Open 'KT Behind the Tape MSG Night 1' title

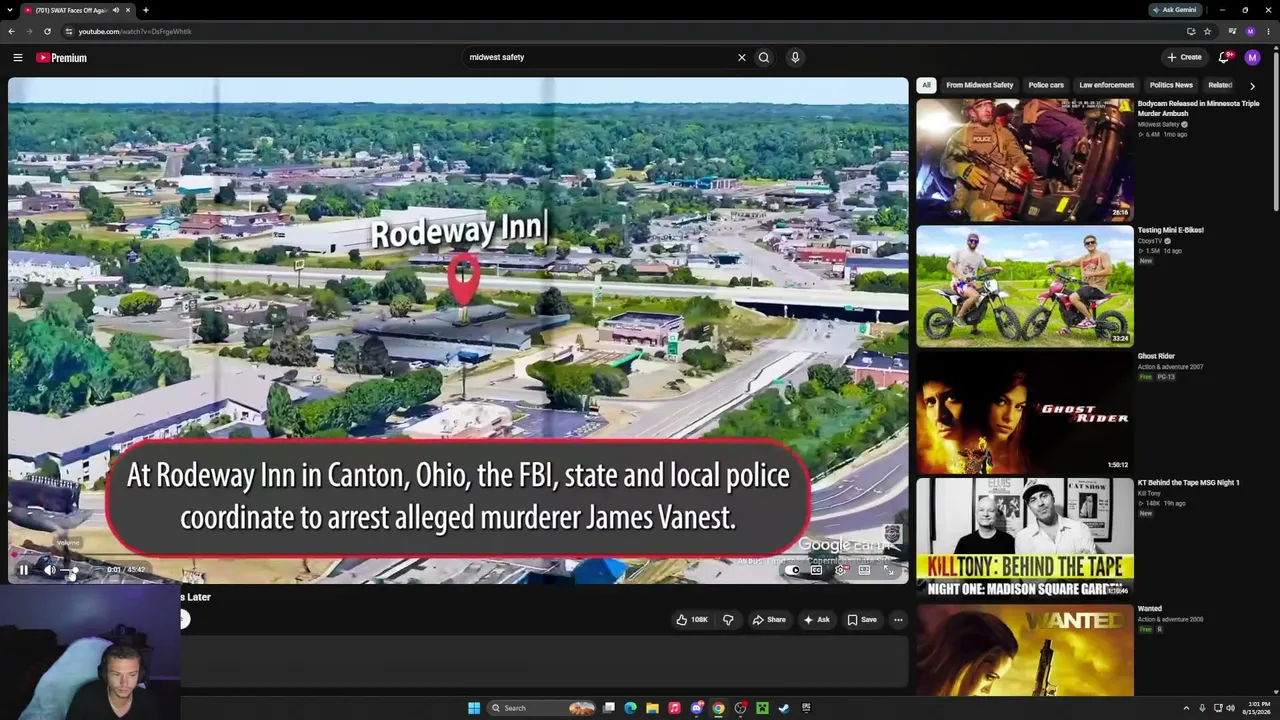tap(1188, 483)
